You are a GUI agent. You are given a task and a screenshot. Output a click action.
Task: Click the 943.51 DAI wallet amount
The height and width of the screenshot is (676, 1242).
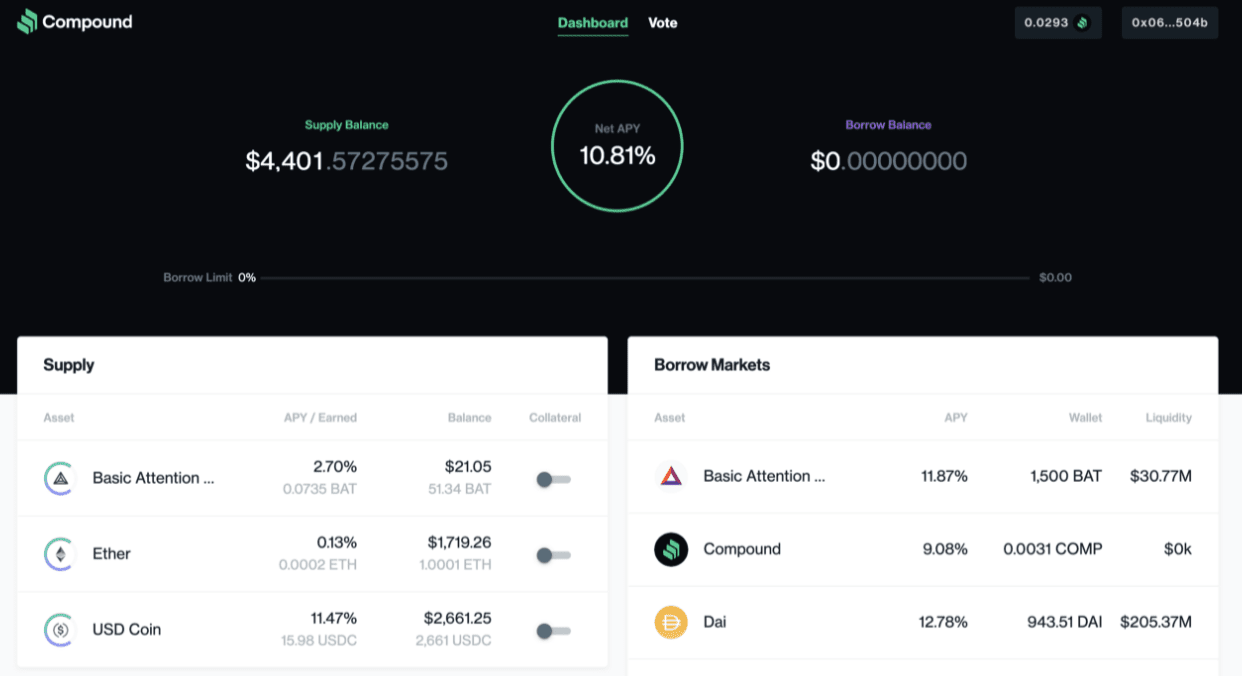1065,622
